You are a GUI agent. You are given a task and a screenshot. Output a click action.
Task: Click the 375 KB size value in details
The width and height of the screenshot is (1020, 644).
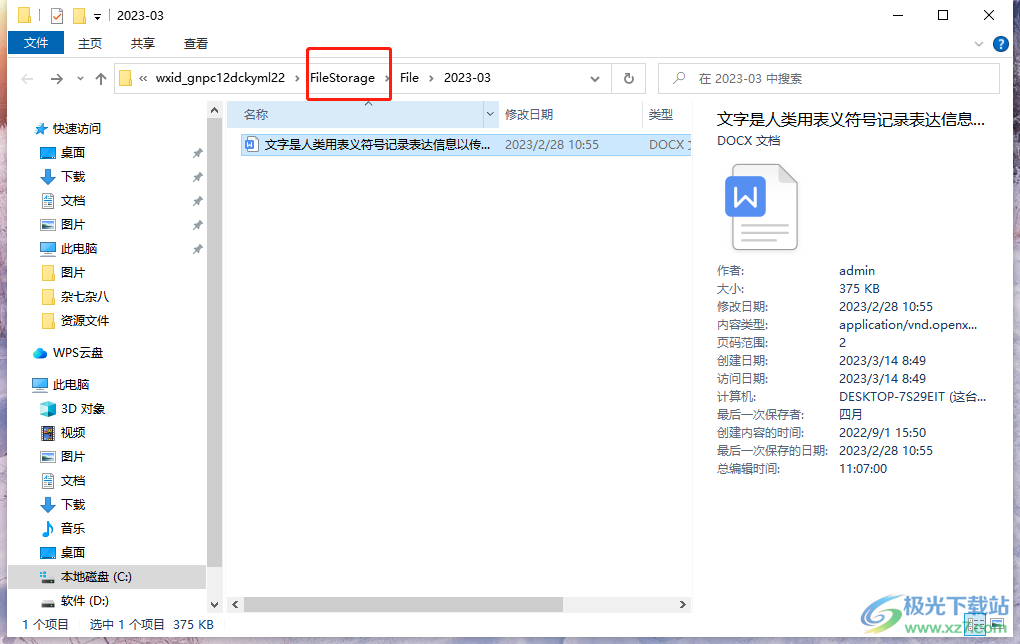(x=859, y=289)
